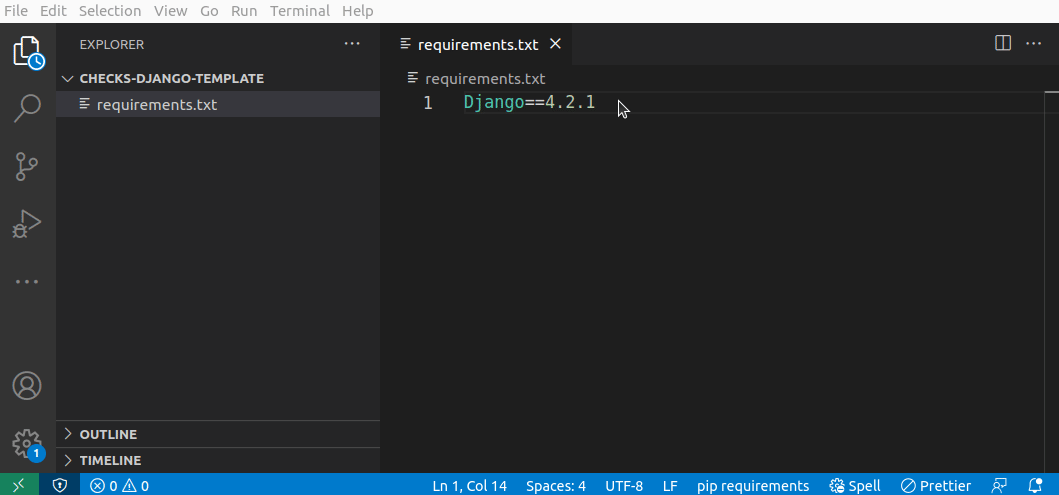Toggle Prettier formatter status item
The height and width of the screenshot is (495, 1059).
click(935, 485)
